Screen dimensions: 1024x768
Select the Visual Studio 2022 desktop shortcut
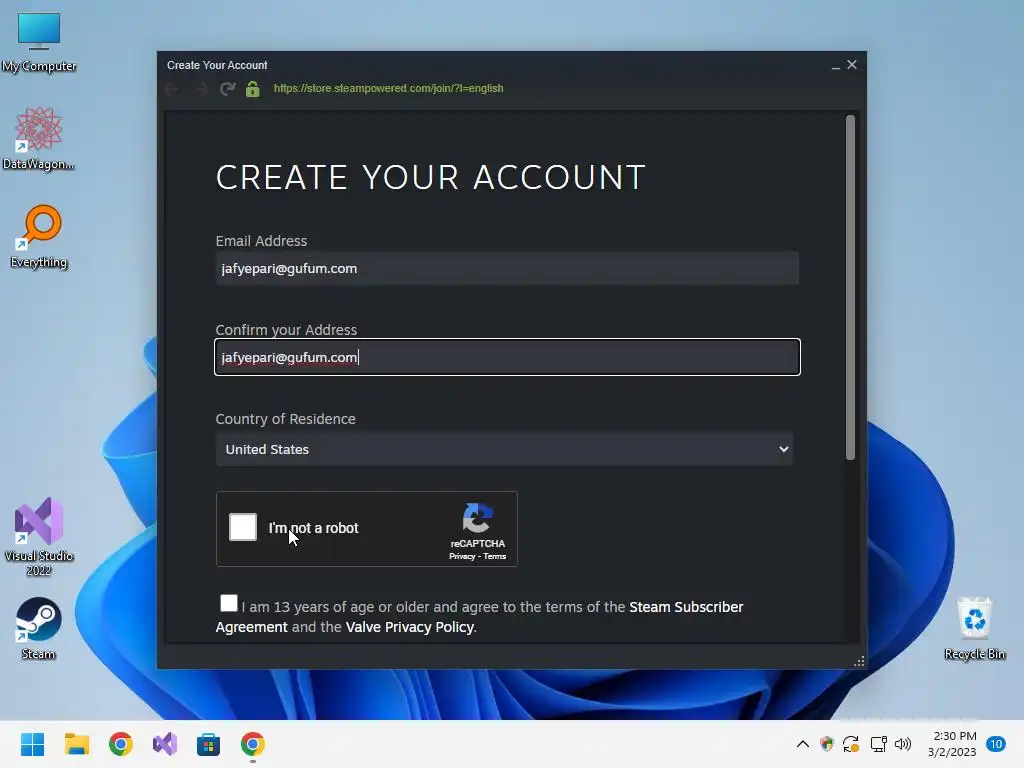point(39,537)
